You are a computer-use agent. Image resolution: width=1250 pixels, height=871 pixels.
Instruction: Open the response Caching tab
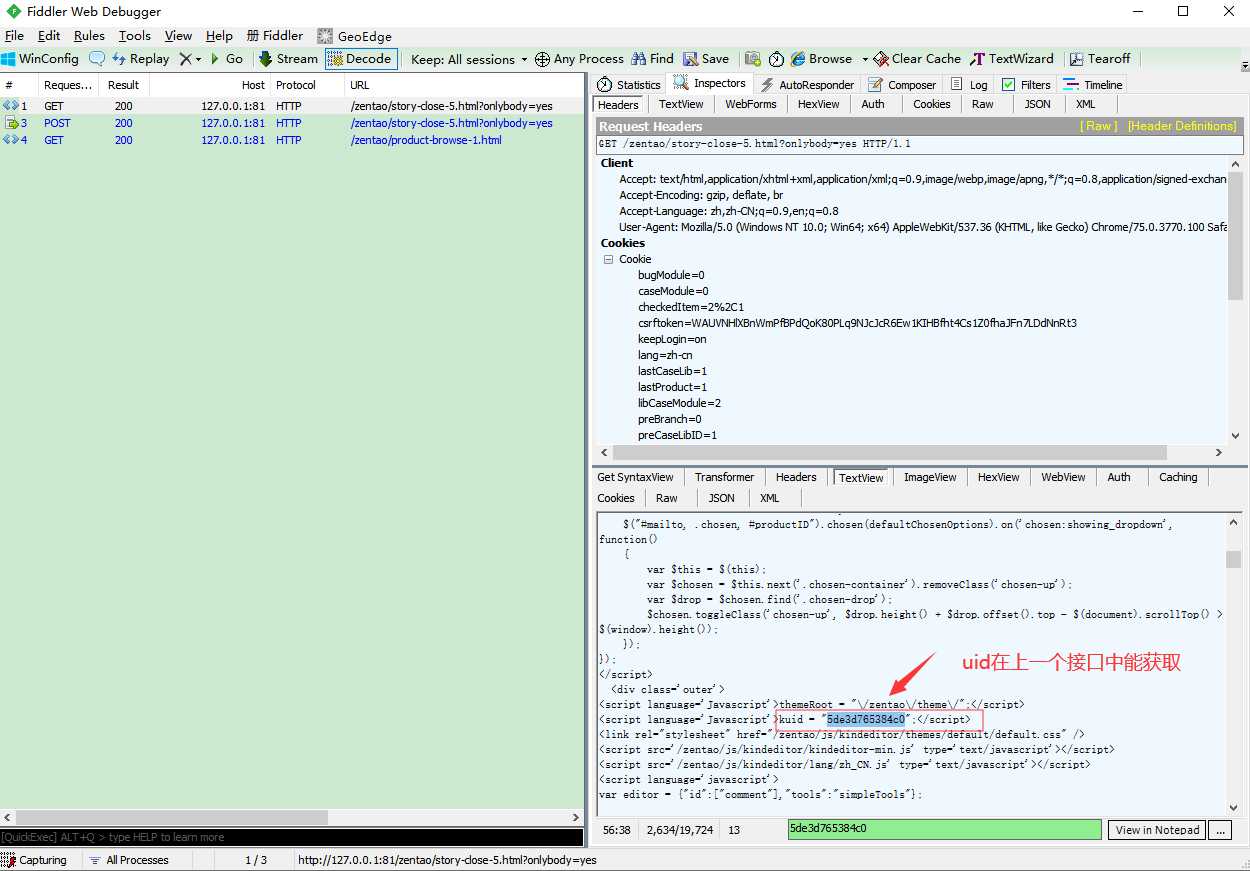[1178, 477]
